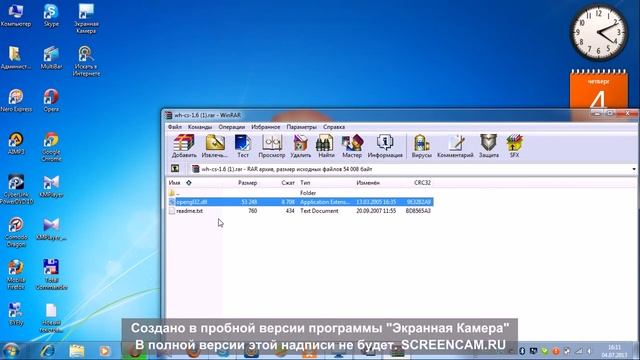Screen dimensions: 640x360
Task: Sort by the Размер column header
Action: 247,182
